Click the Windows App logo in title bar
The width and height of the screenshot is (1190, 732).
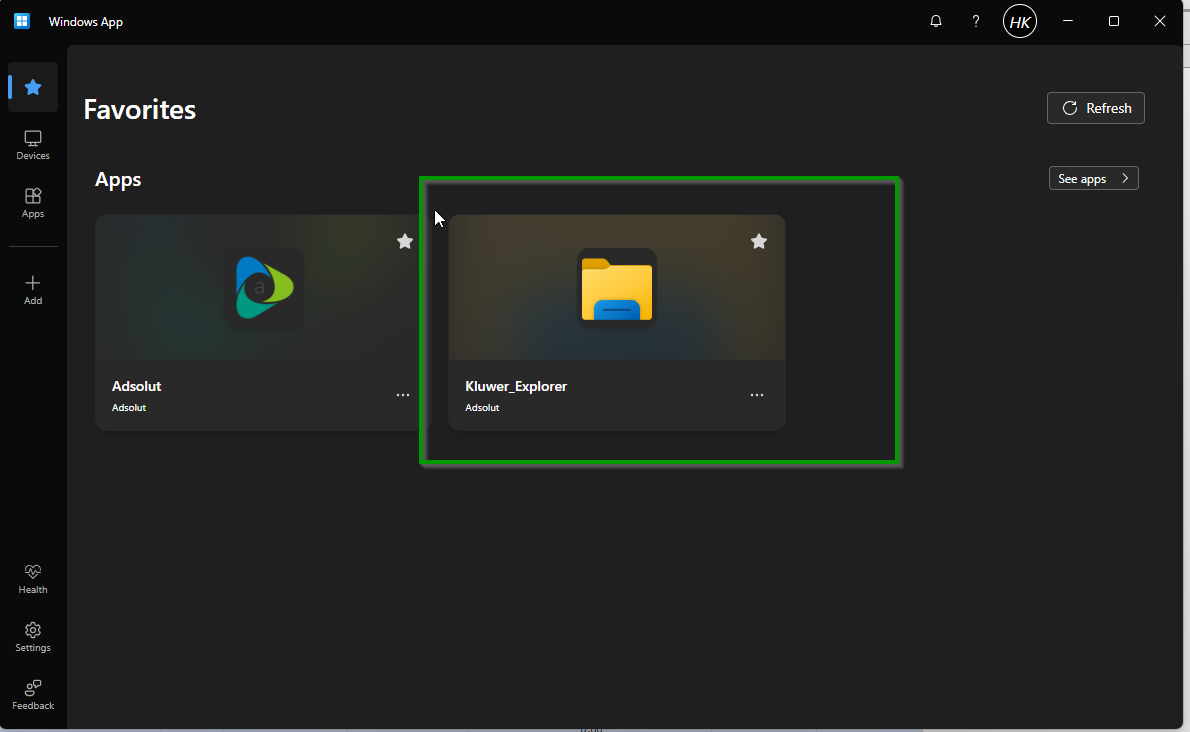click(22, 21)
